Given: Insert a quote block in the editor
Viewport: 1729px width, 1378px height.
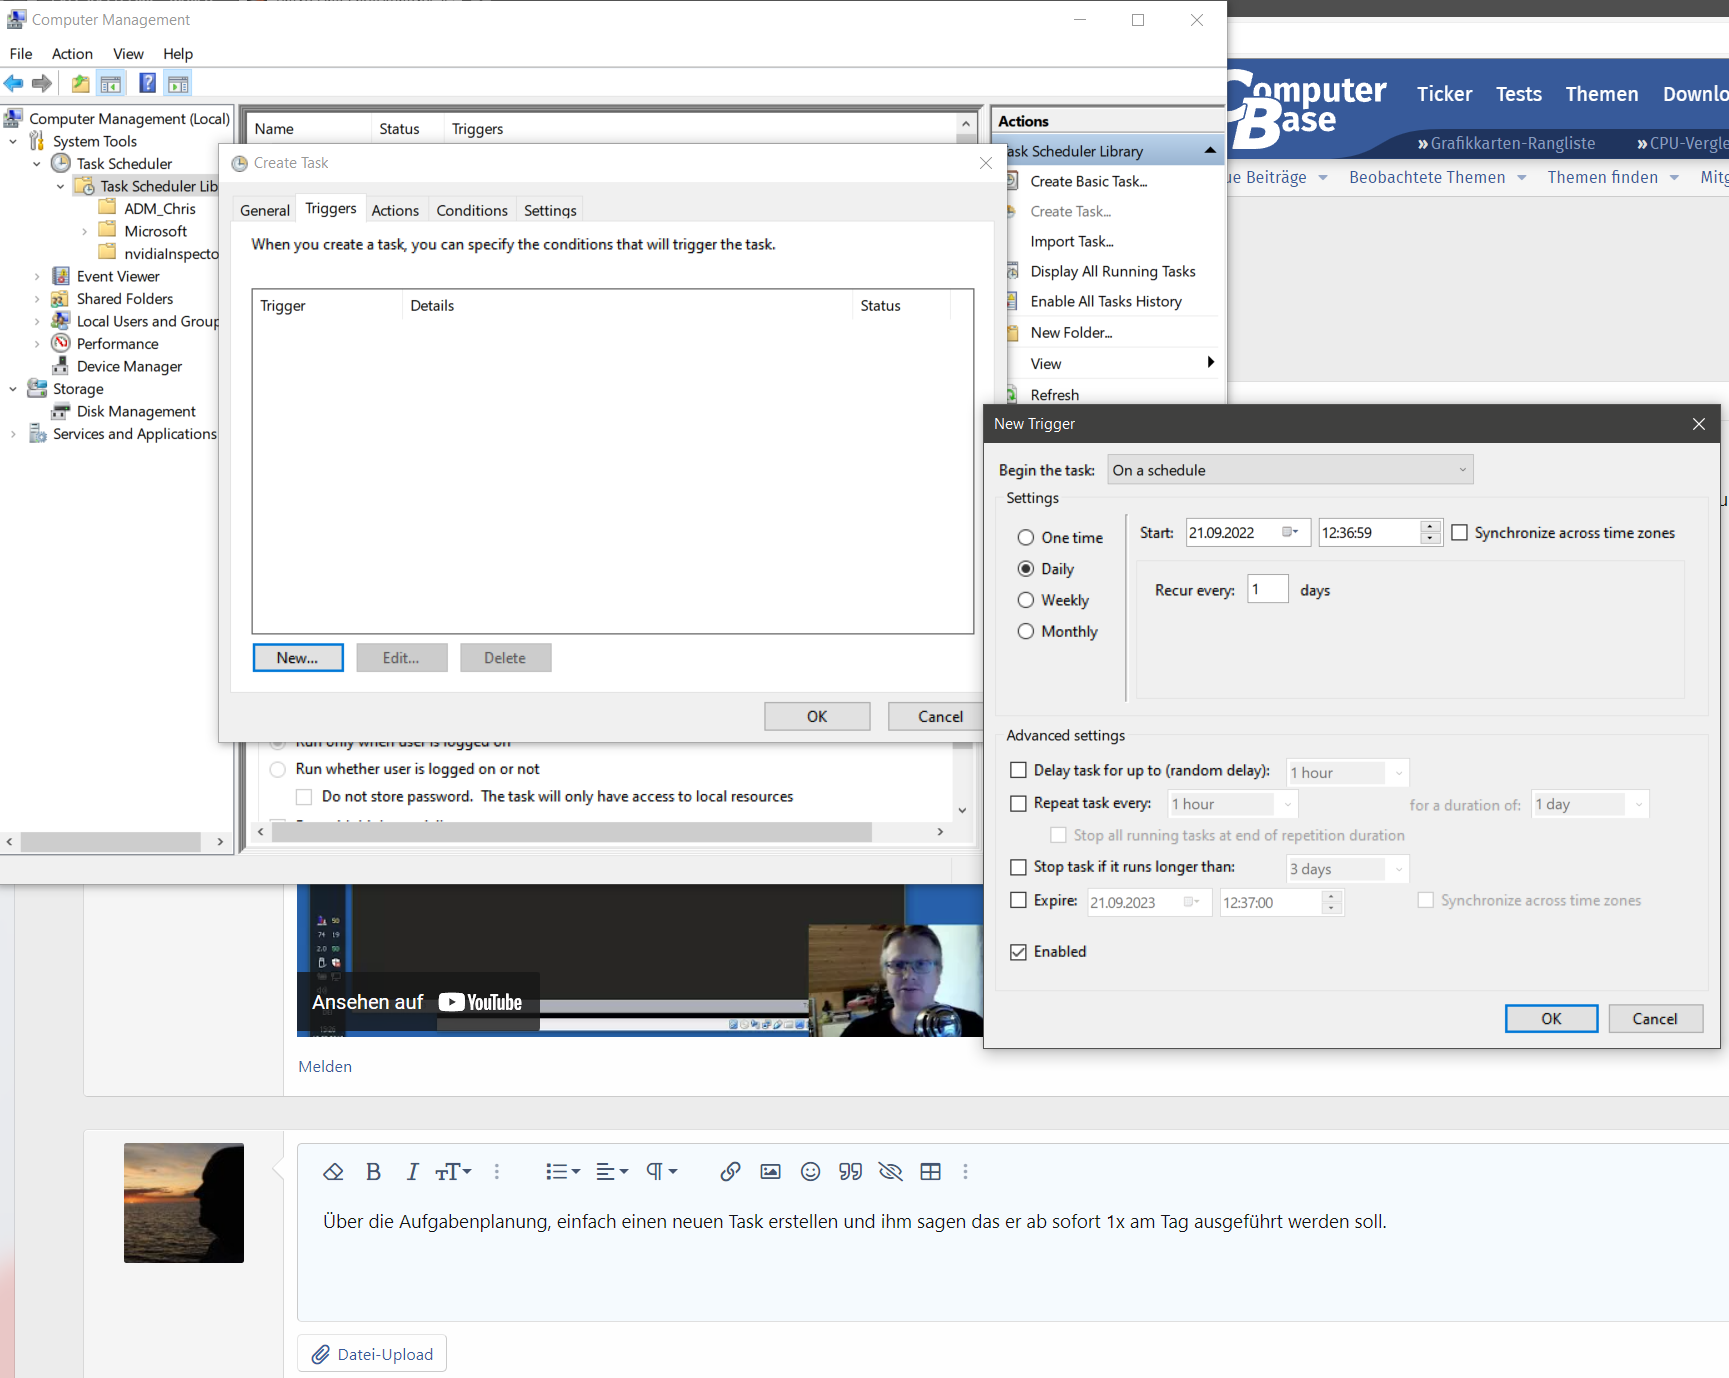Looking at the screenshot, I should click(850, 1171).
